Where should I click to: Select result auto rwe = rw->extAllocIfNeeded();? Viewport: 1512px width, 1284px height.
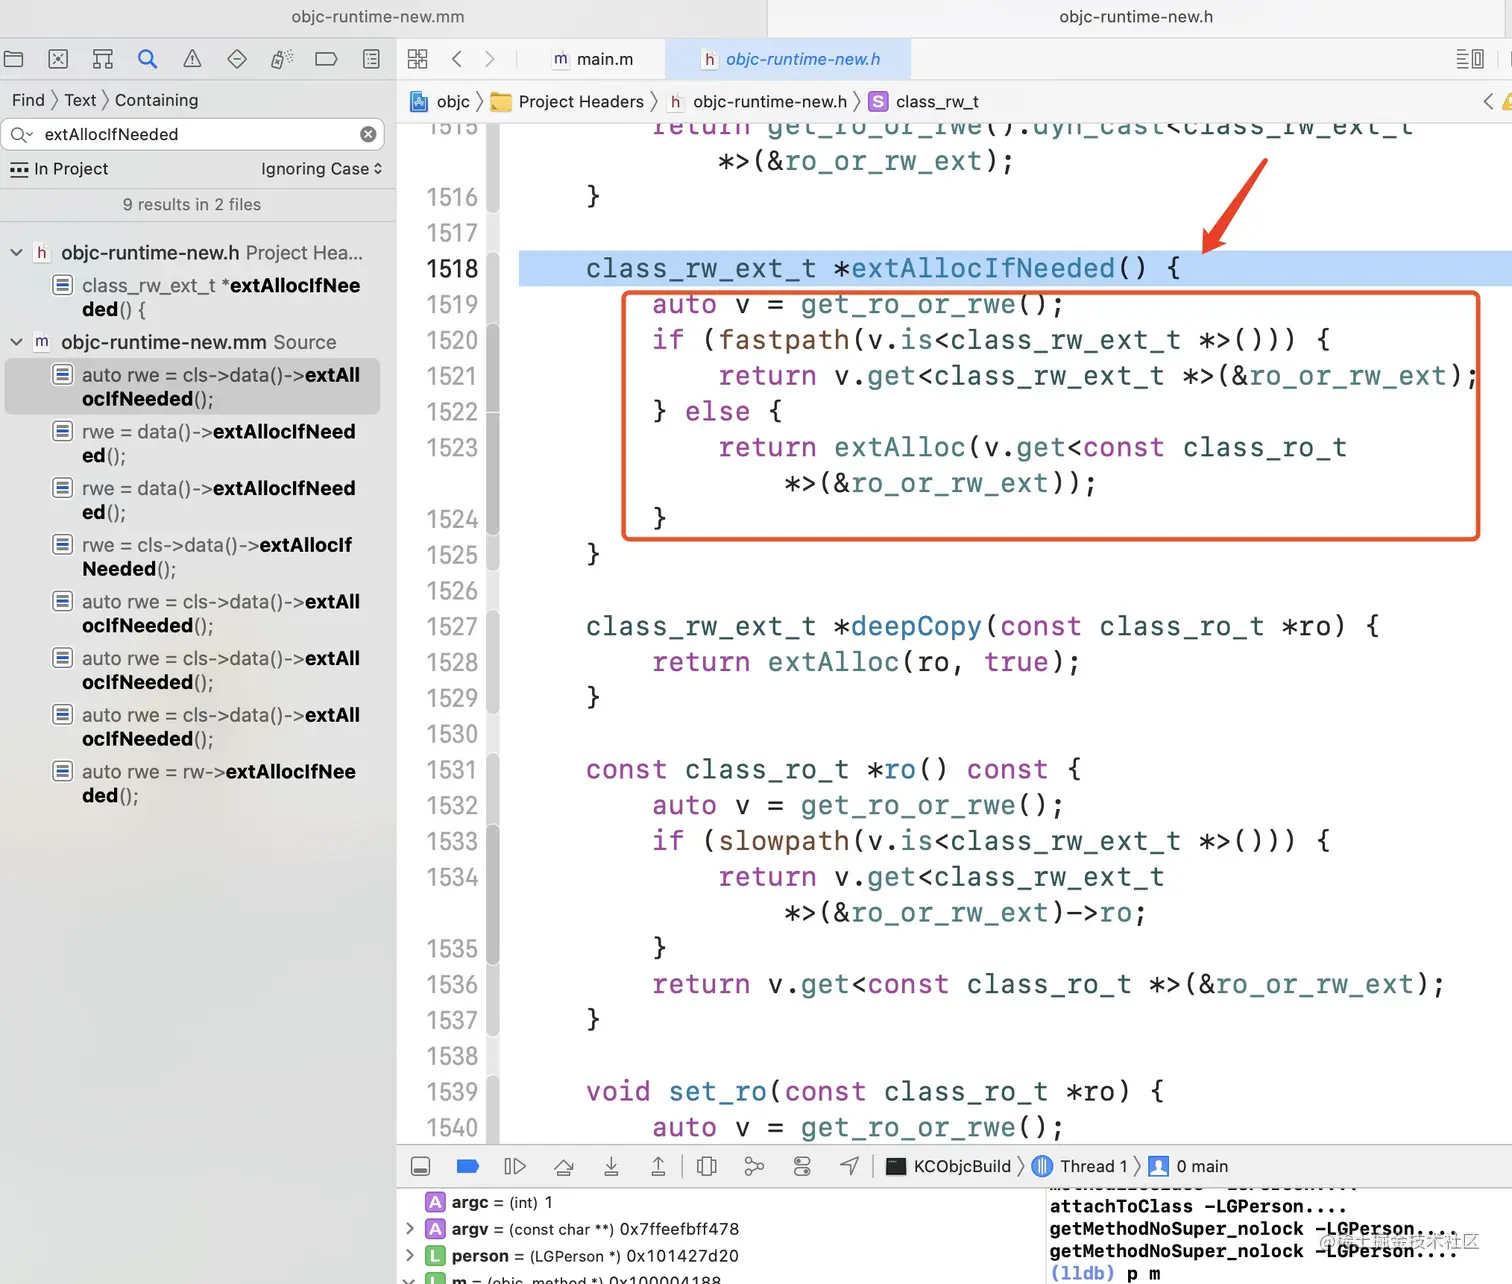(x=208, y=784)
